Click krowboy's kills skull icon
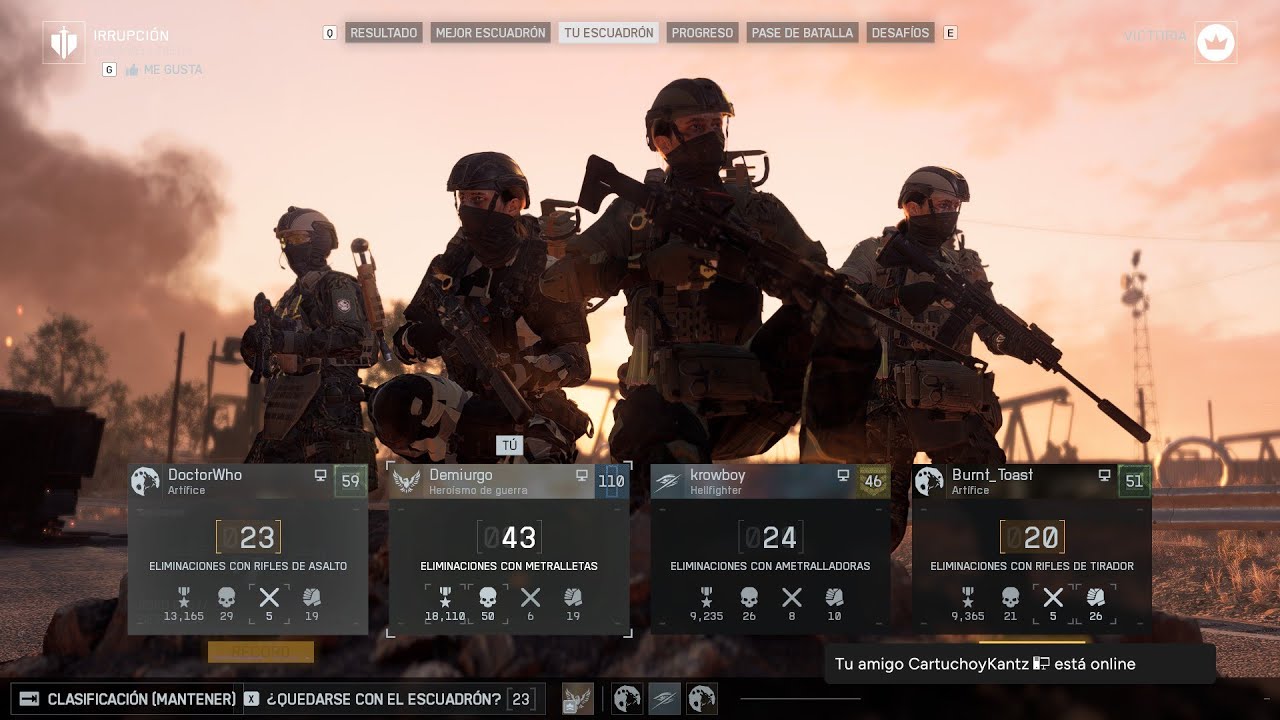 point(749,597)
